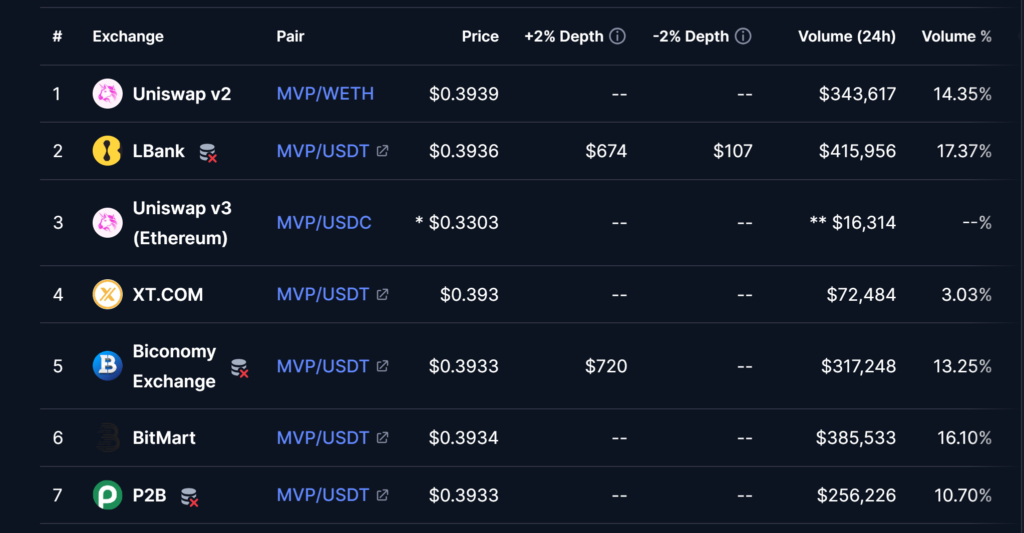Click the database warning icon beside P2B
Viewport: 1024px width, 533px height.
click(x=188, y=496)
